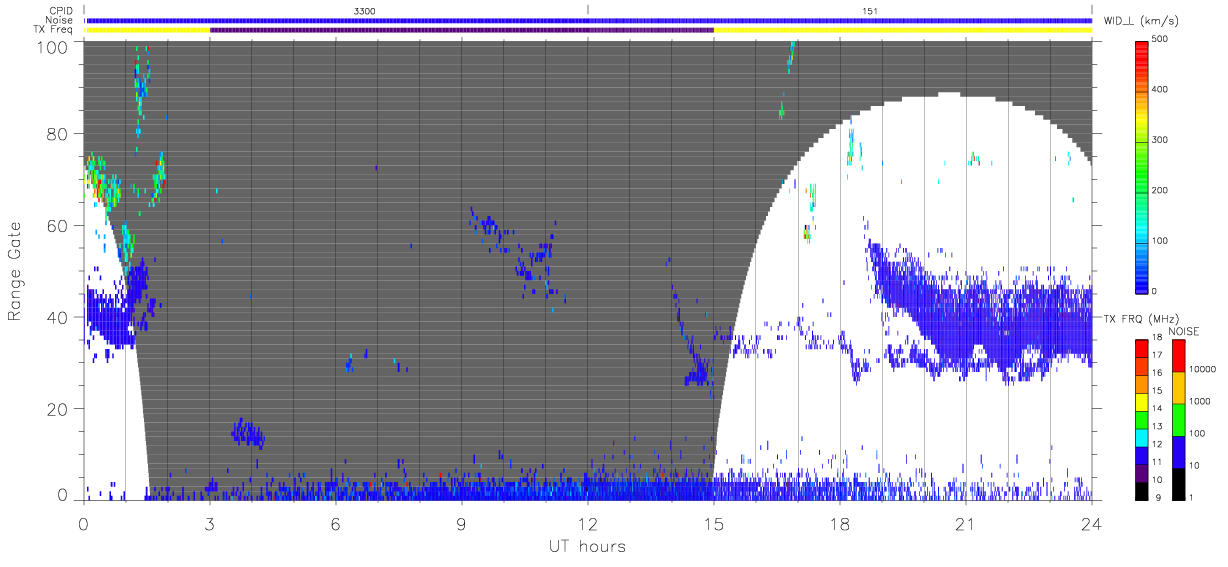The height and width of the screenshot is (567, 1228).
Task: Click the UT hour tick label 15
Action: [x=714, y=523]
